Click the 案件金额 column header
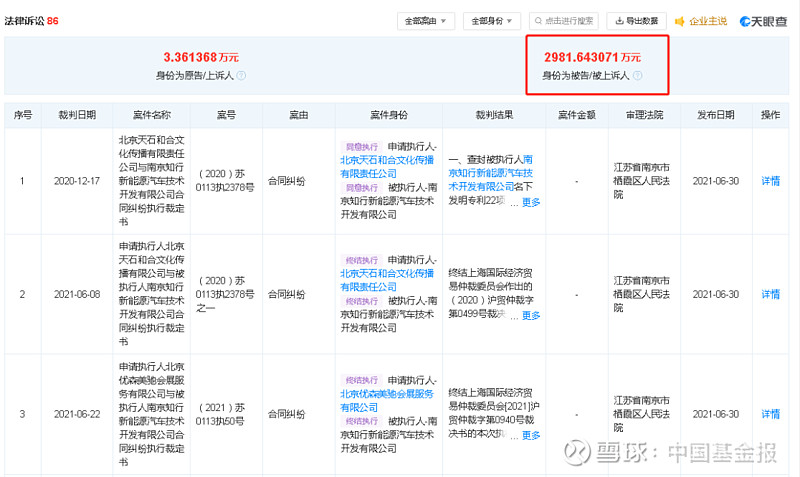This screenshot has height=477, width=800. point(577,115)
